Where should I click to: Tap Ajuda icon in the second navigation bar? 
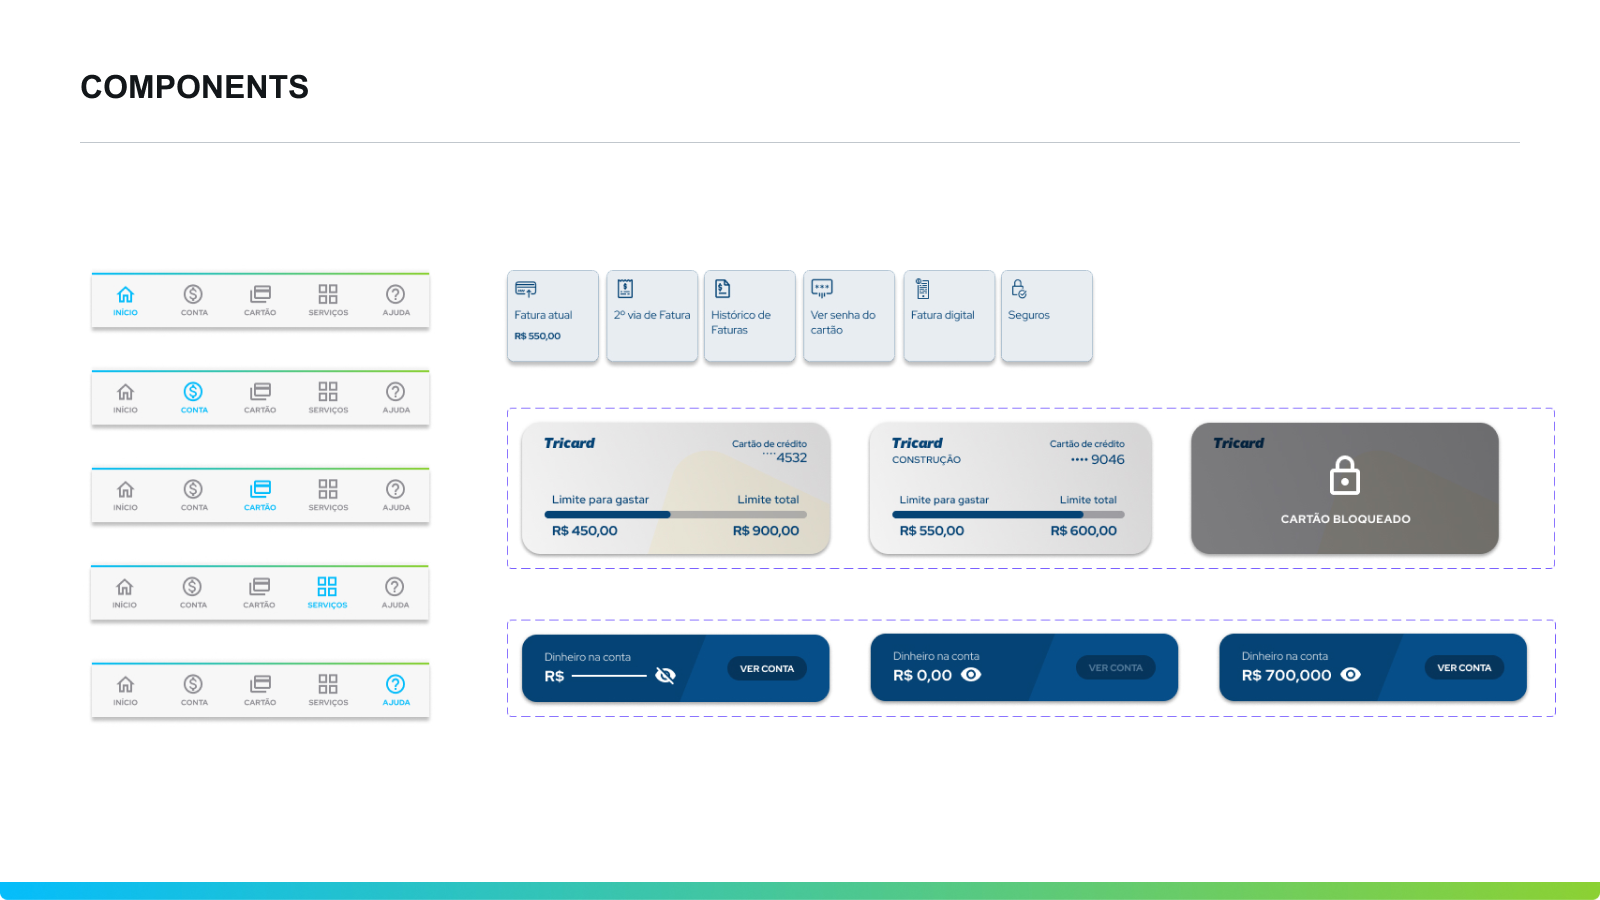[396, 391]
